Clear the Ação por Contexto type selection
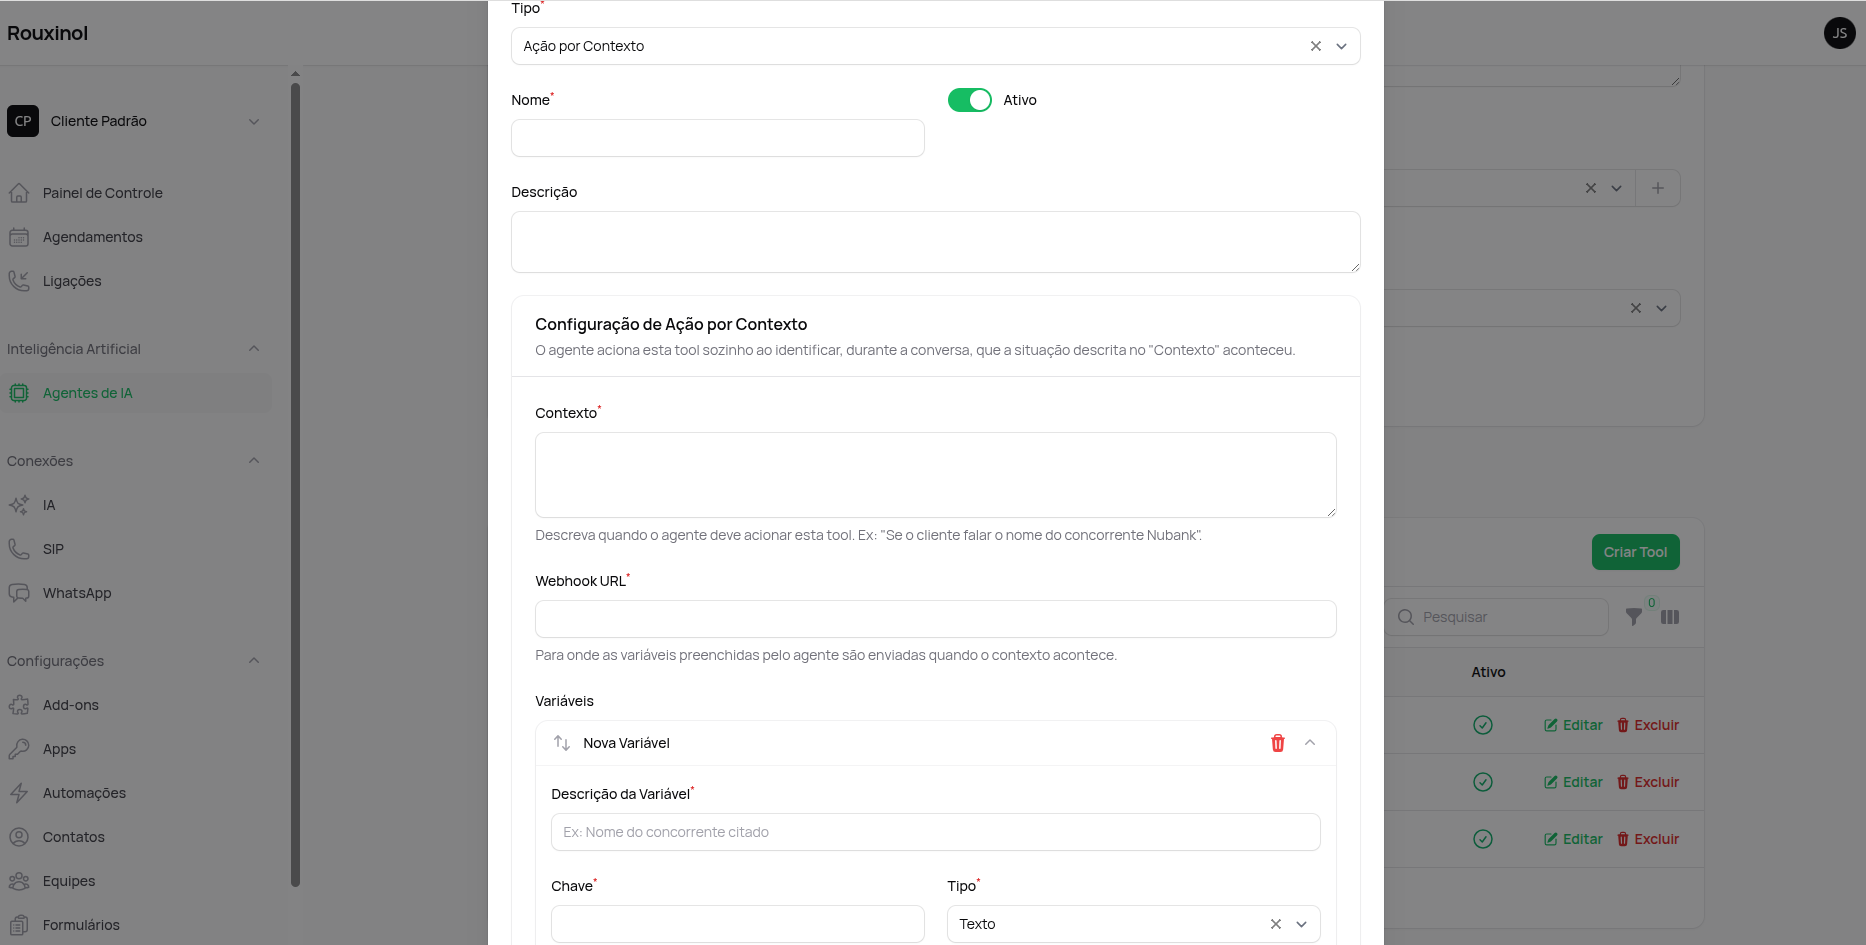Image resolution: width=1866 pixels, height=945 pixels. (1316, 46)
